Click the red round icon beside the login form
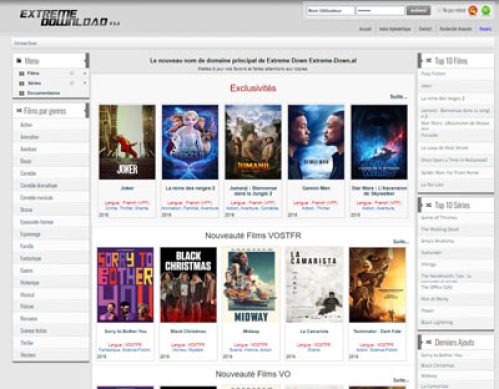The height and width of the screenshot is (389, 499). pos(473,10)
